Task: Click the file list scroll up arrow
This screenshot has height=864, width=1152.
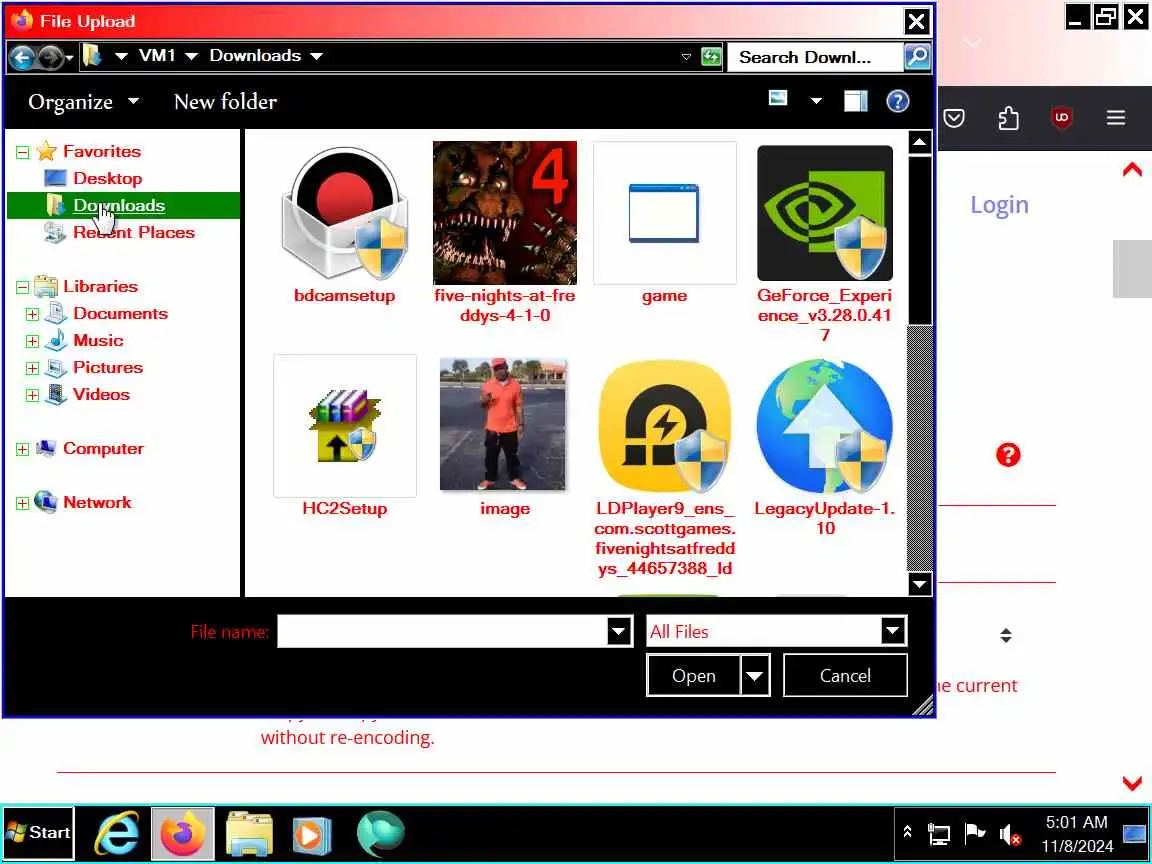Action: (919, 143)
